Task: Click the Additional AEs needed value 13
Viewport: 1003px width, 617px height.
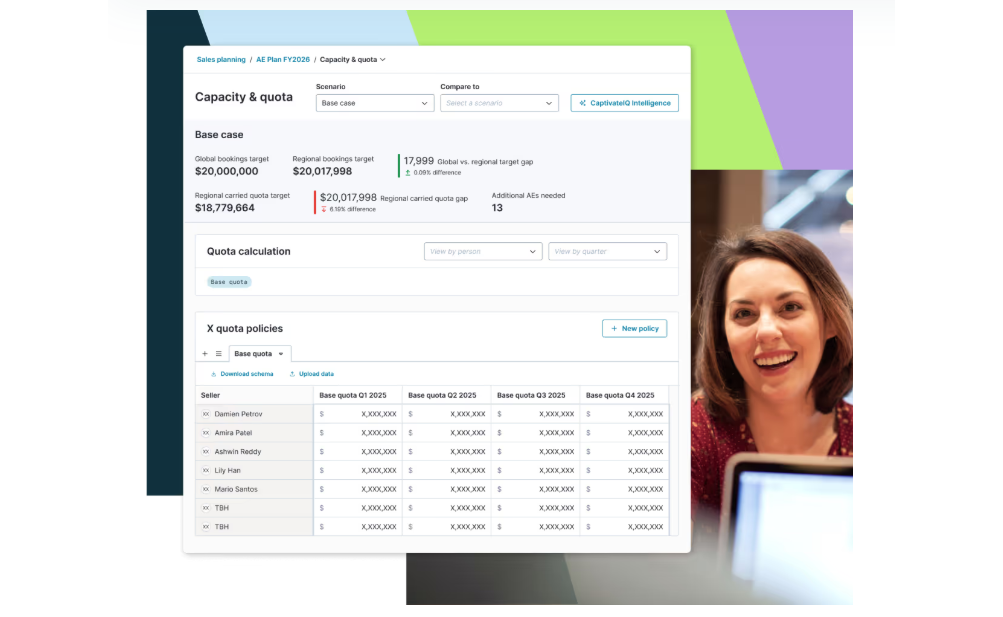Action: pyautogui.click(x=497, y=208)
